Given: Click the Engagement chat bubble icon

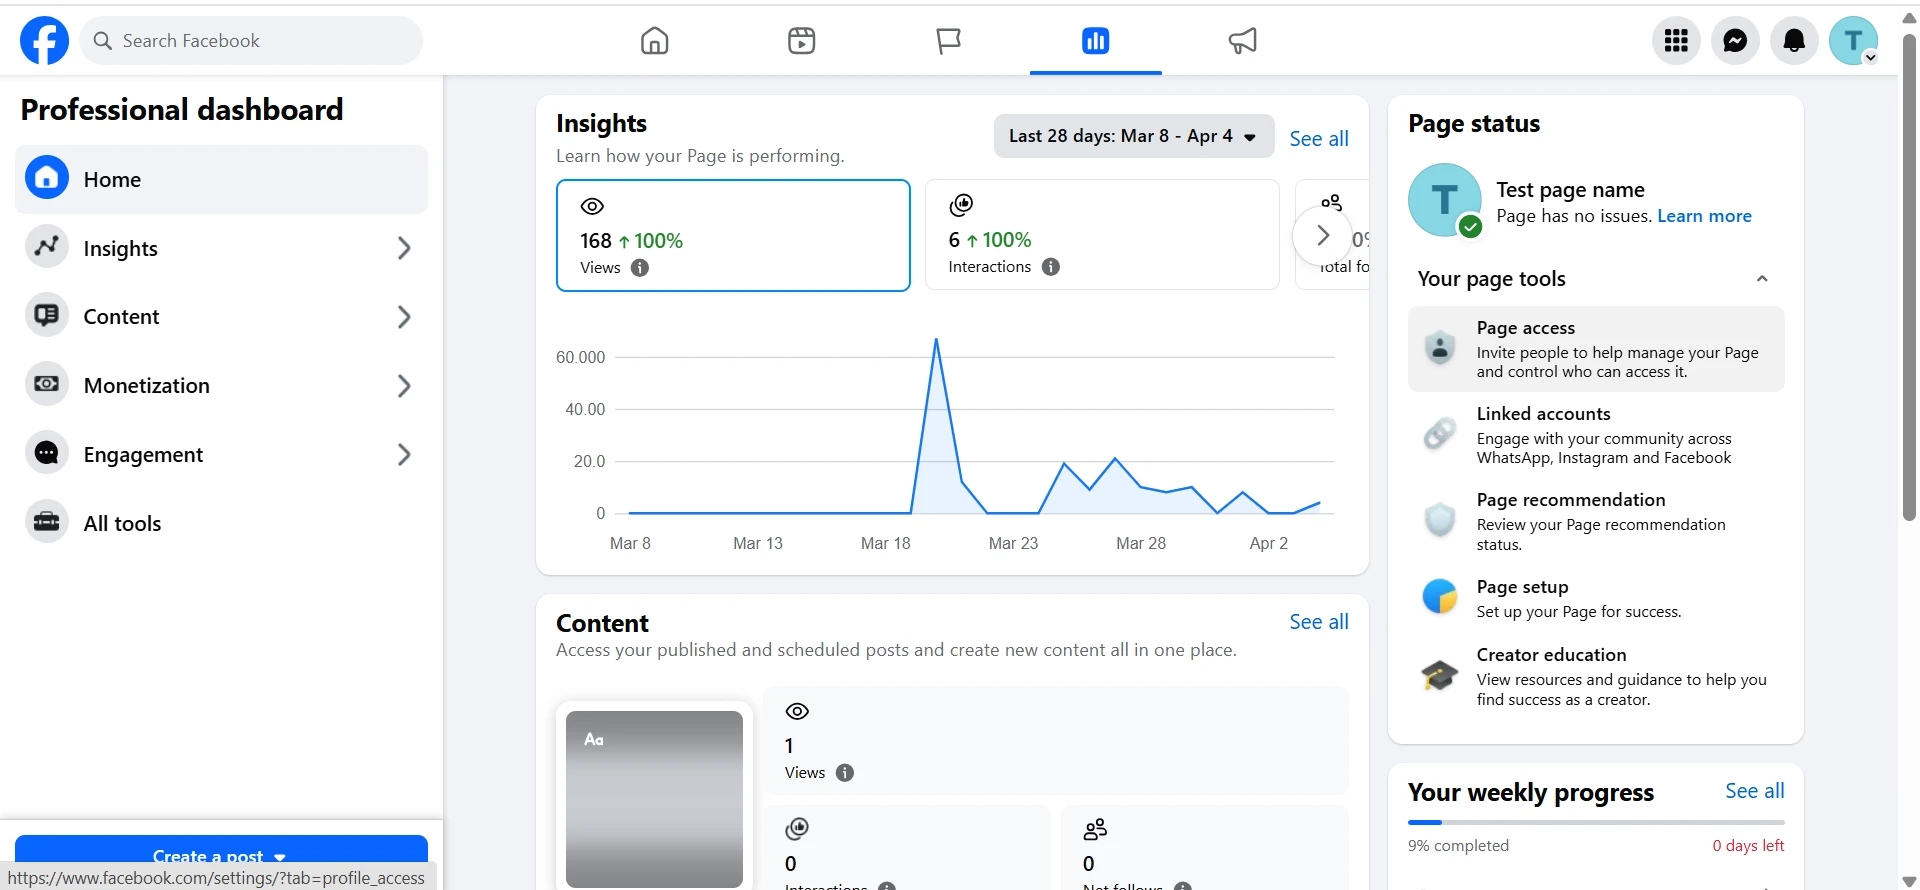Looking at the screenshot, I should pyautogui.click(x=46, y=453).
